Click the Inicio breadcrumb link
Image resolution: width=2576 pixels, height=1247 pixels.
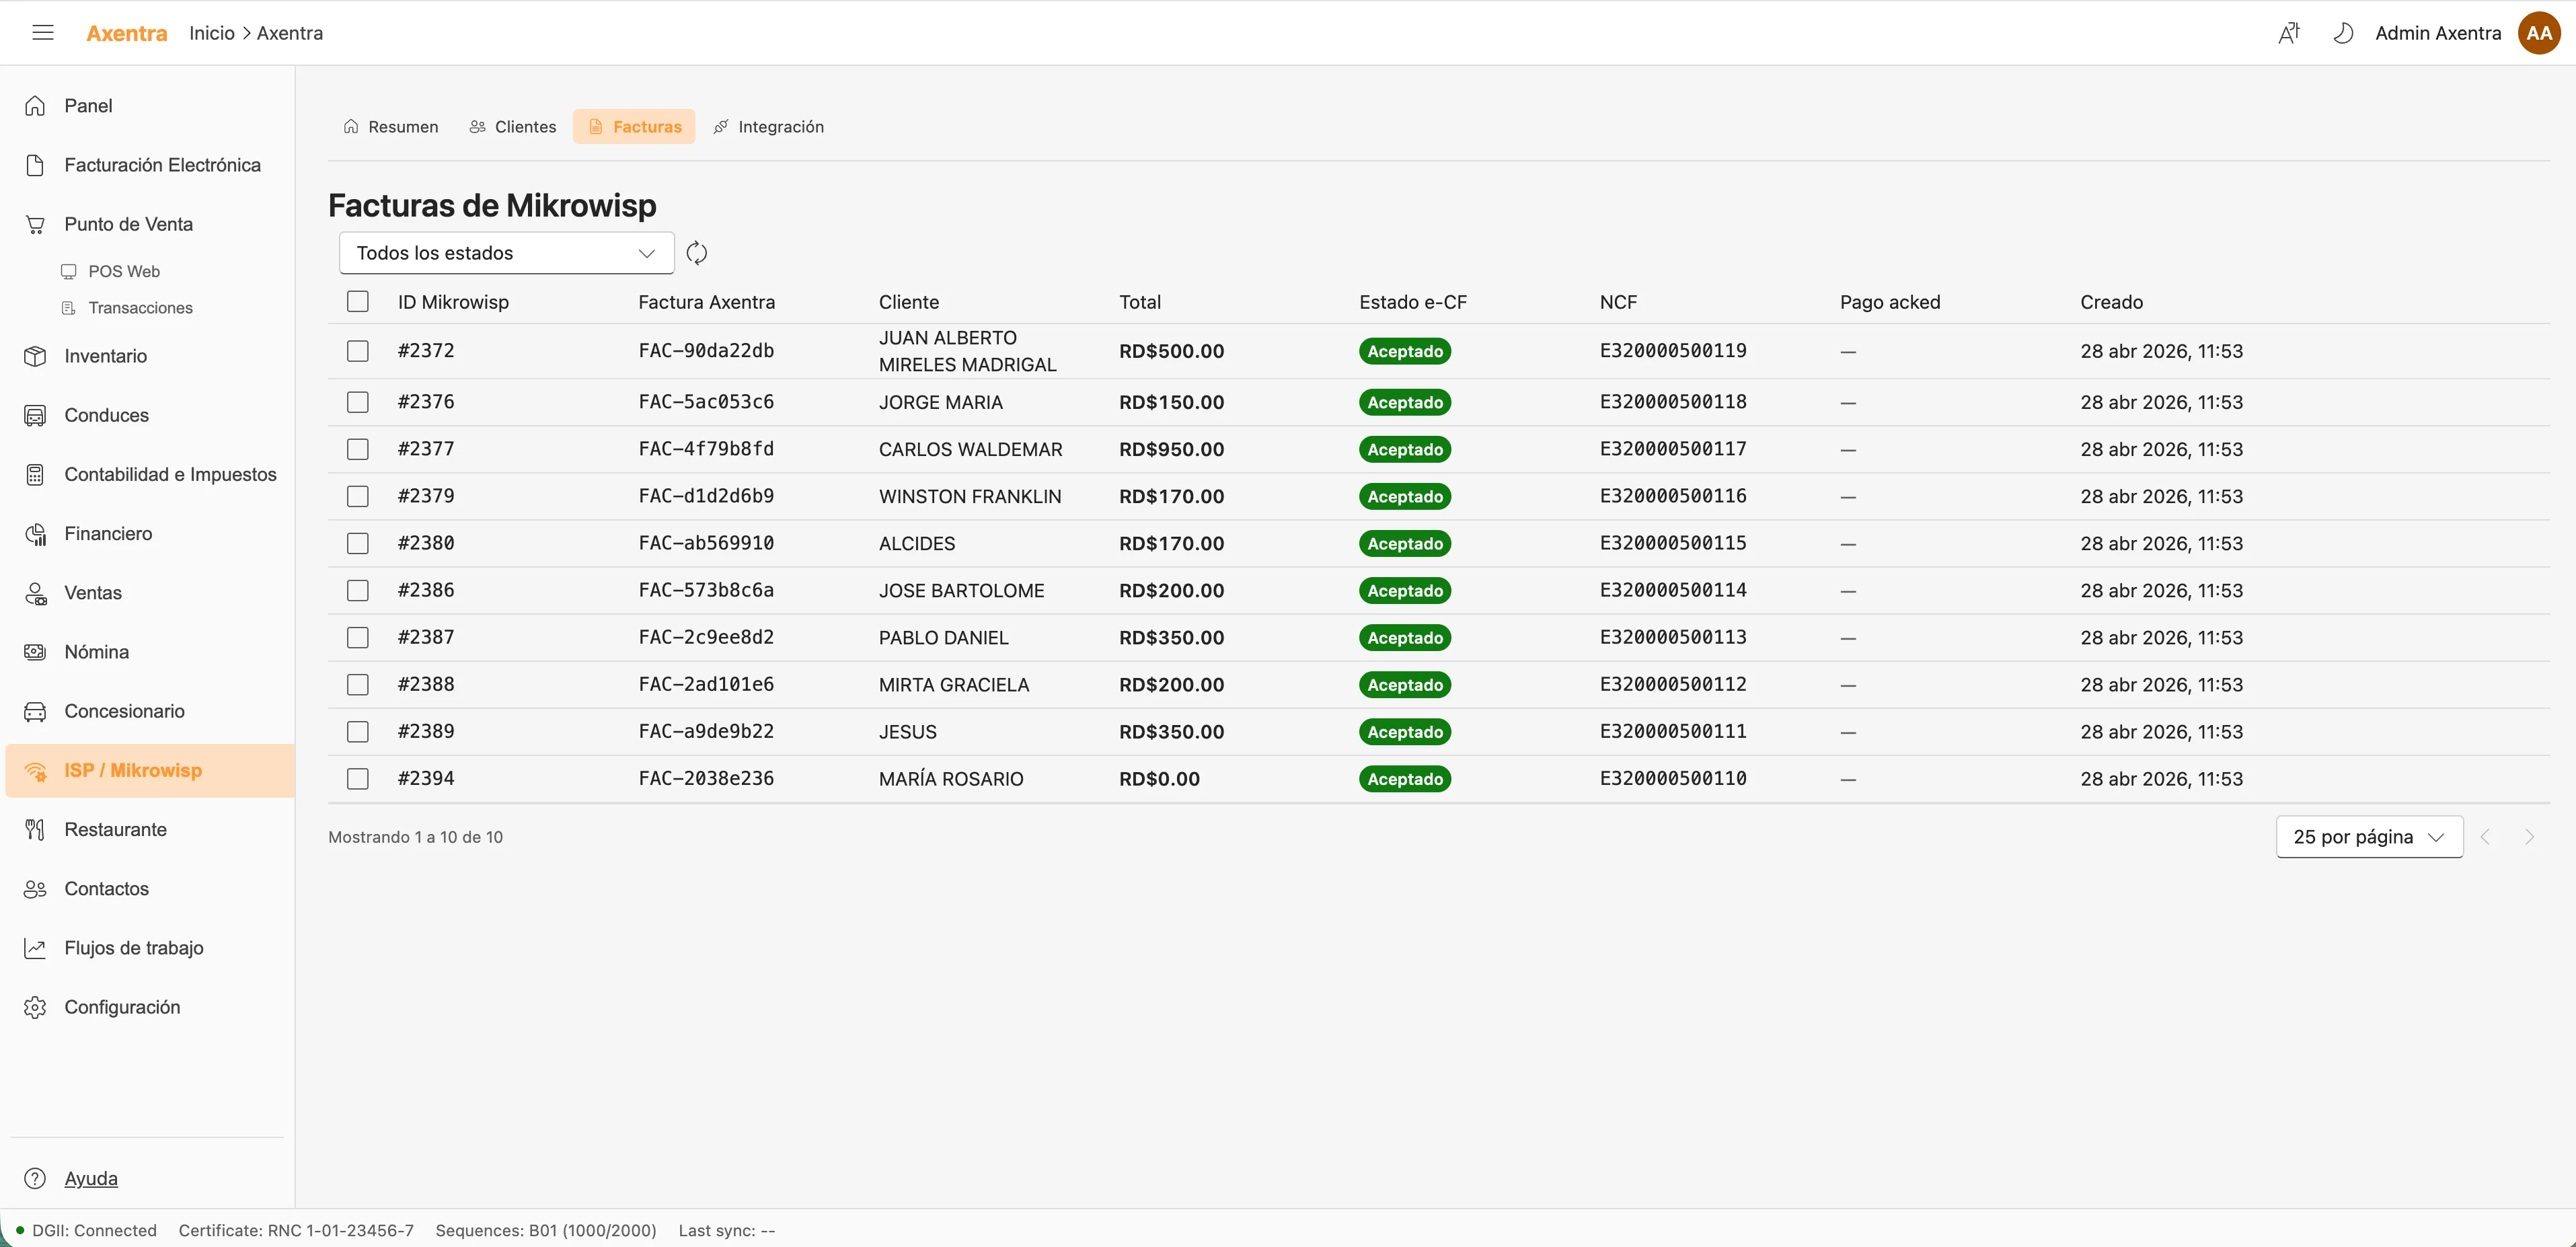pyautogui.click(x=212, y=33)
